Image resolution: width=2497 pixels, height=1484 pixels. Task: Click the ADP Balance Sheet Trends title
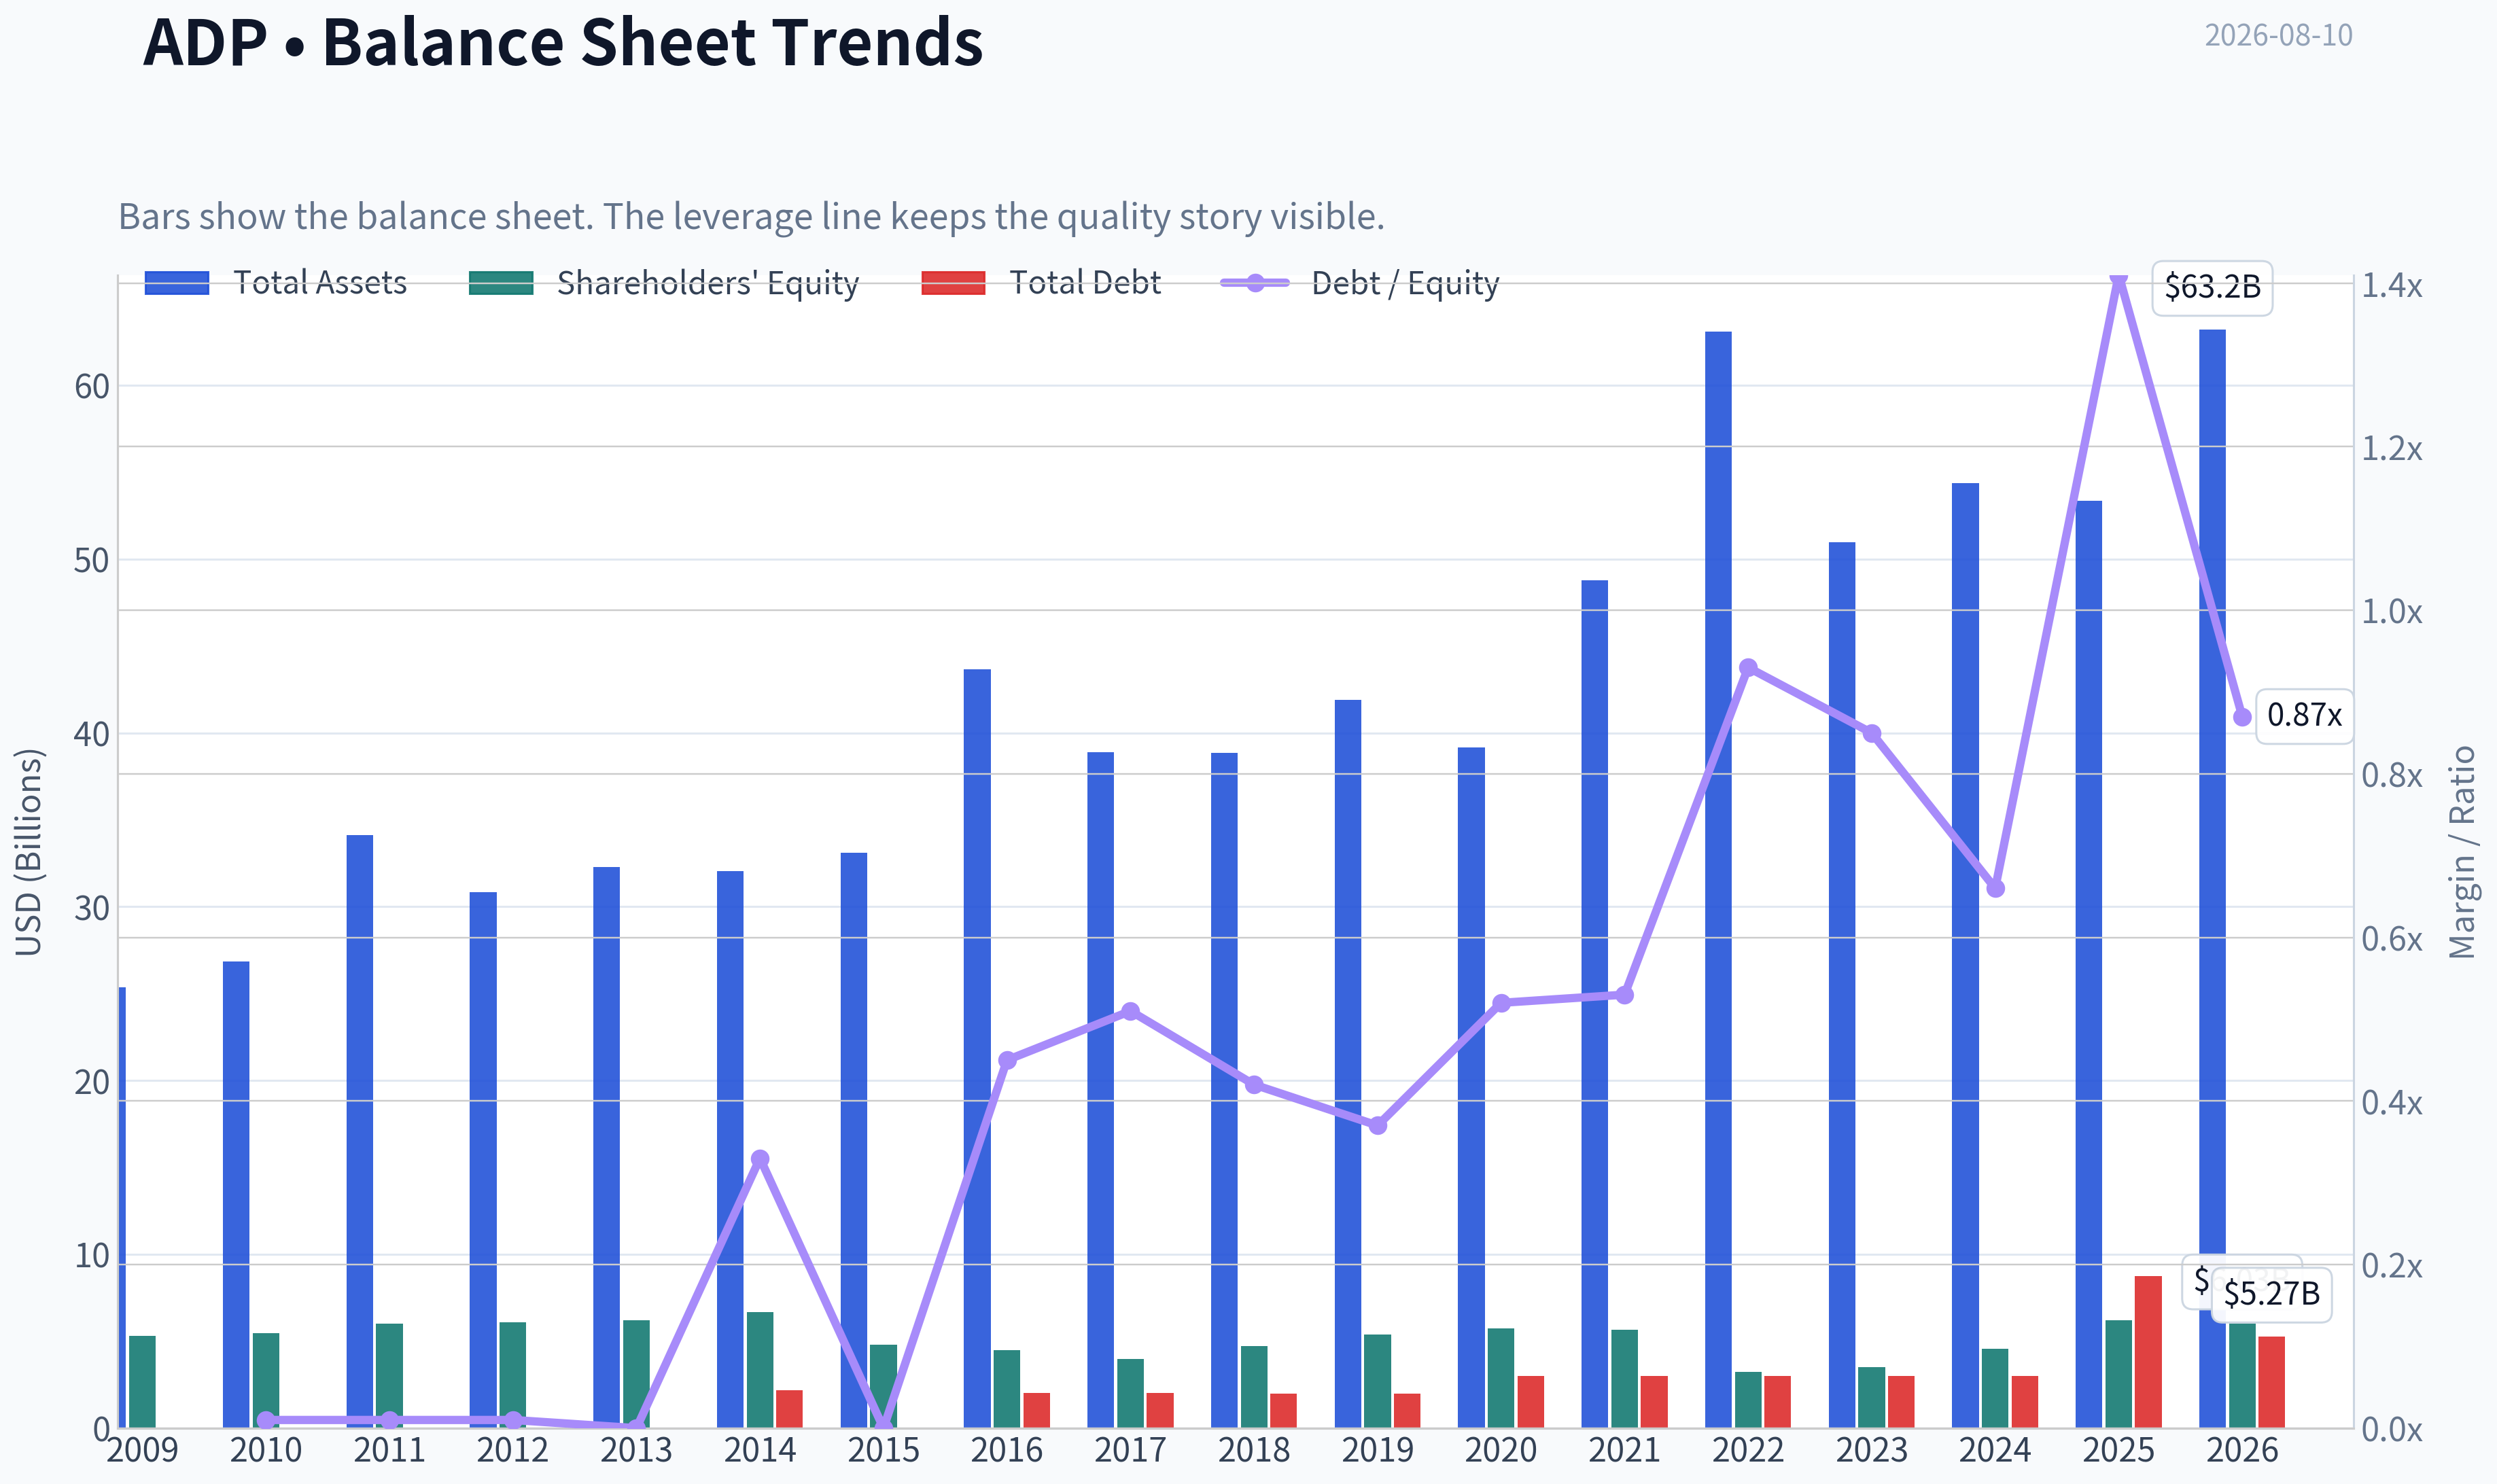pos(563,42)
